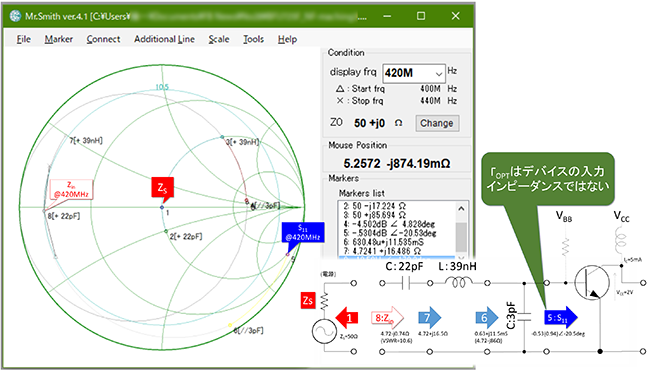Image resolution: width=660 pixels, height=371 pixels.
Task: Open the File menu
Action: tap(24, 39)
